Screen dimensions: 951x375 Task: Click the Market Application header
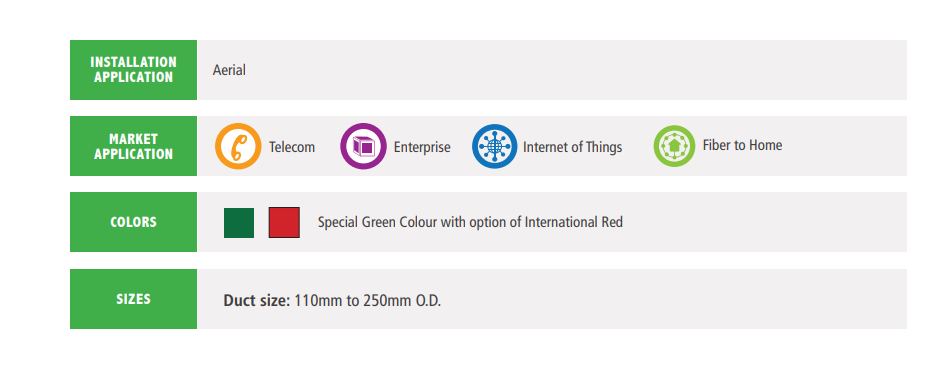click(133, 146)
